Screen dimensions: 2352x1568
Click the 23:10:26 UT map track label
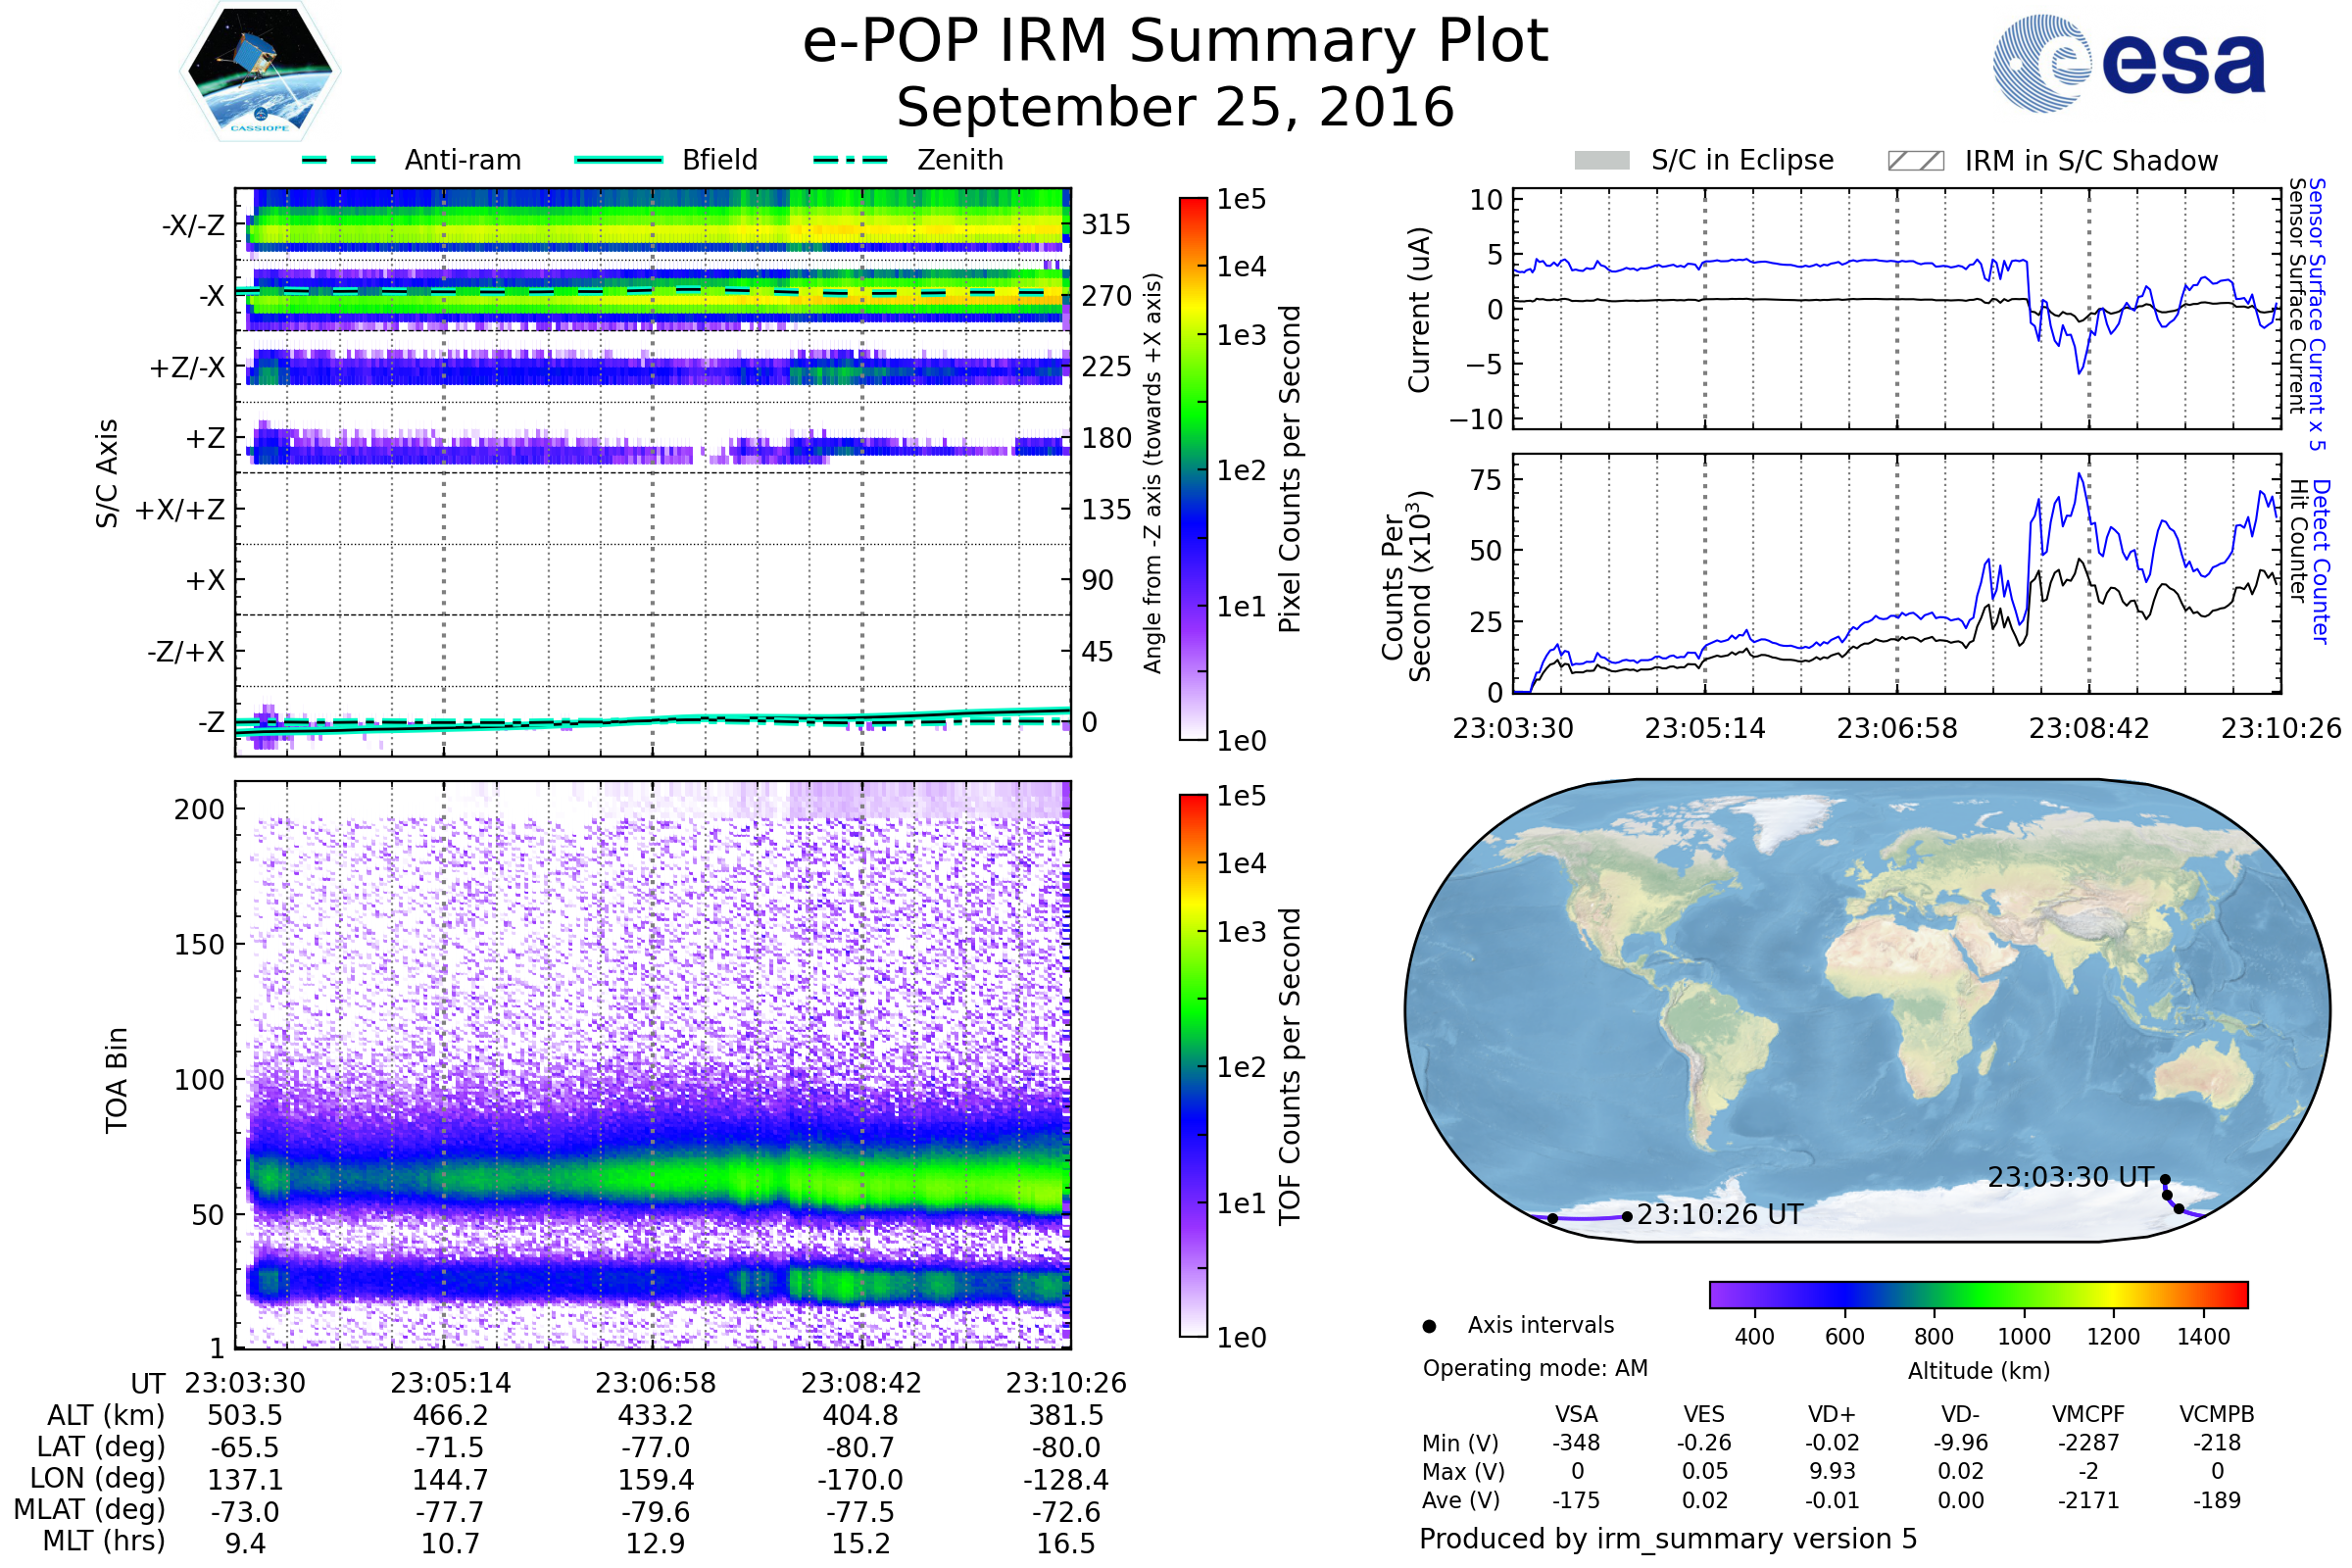click(x=1720, y=1215)
